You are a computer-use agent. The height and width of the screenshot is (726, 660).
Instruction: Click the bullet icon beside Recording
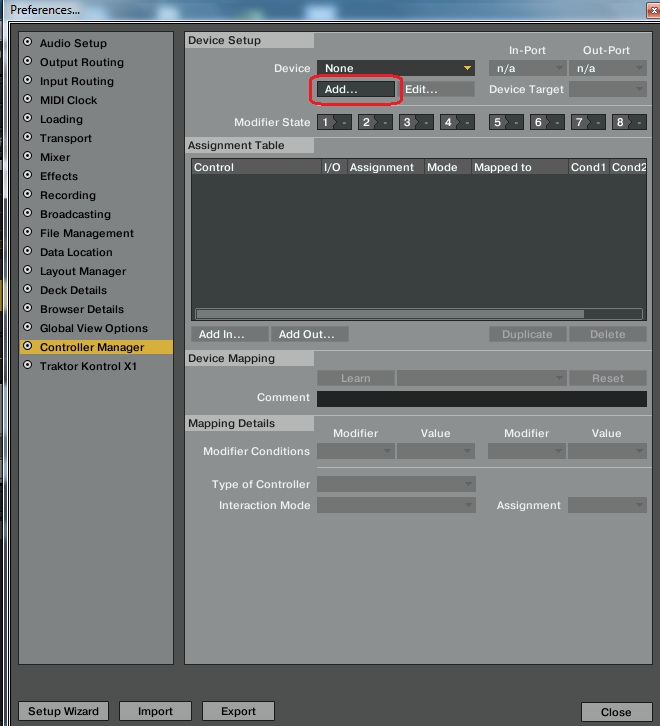pos(28,194)
